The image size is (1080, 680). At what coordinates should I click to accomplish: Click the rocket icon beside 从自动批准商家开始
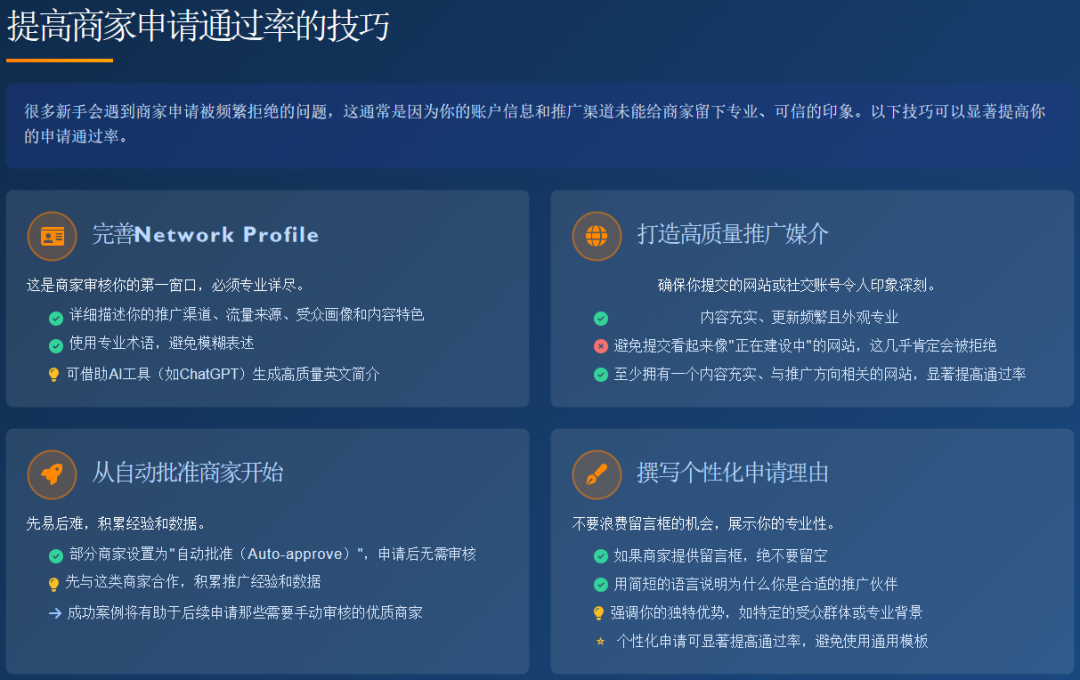point(51,474)
